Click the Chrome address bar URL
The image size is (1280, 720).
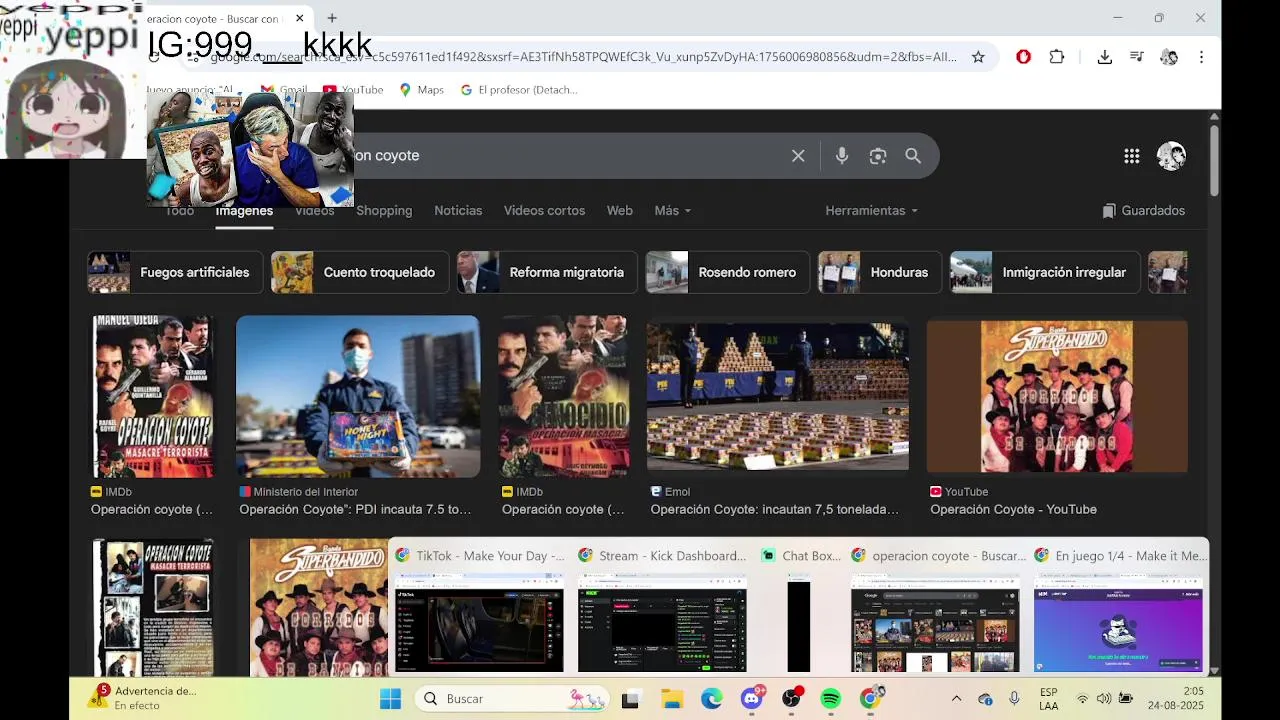pyautogui.click(x=583, y=57)
